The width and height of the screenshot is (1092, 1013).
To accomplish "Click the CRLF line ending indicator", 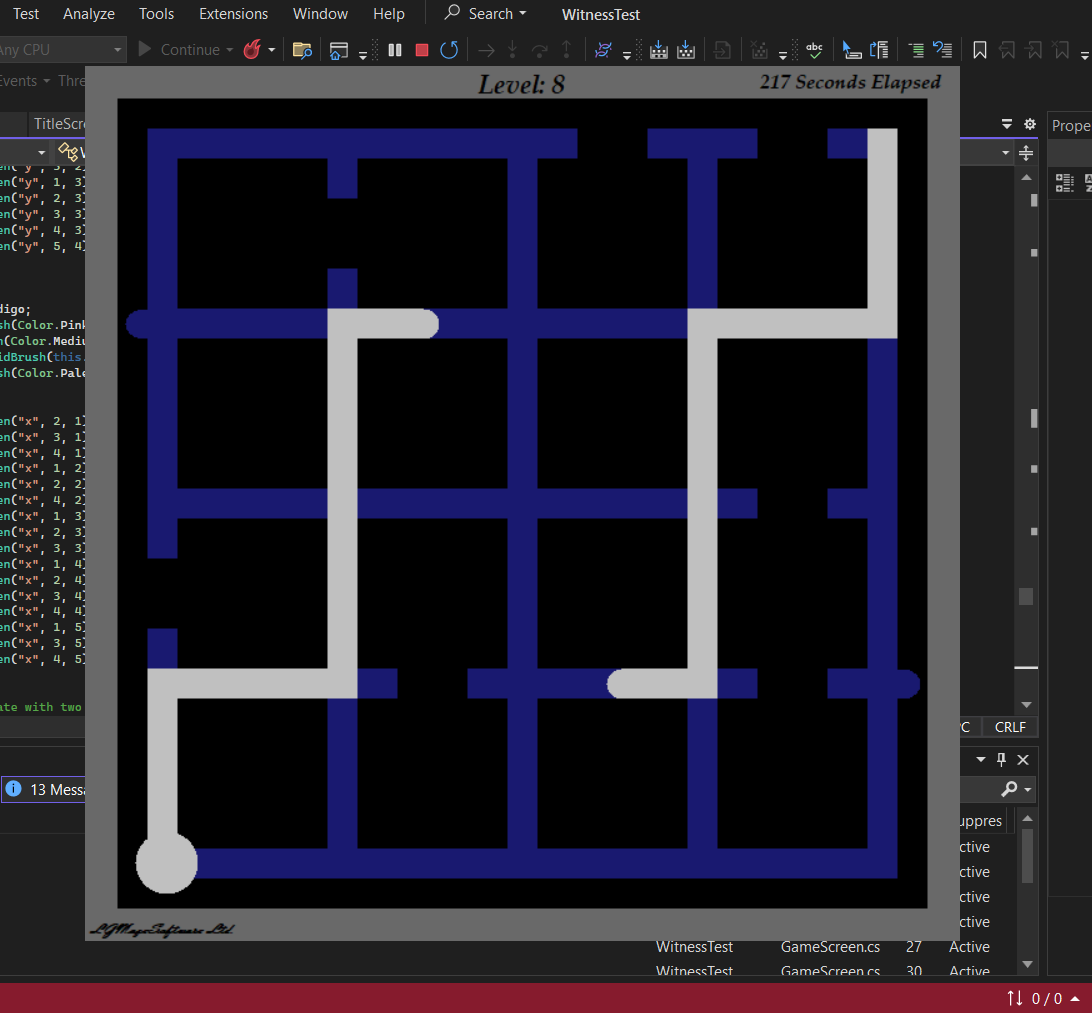I will pyautogui.click(x=1010, y=727).
